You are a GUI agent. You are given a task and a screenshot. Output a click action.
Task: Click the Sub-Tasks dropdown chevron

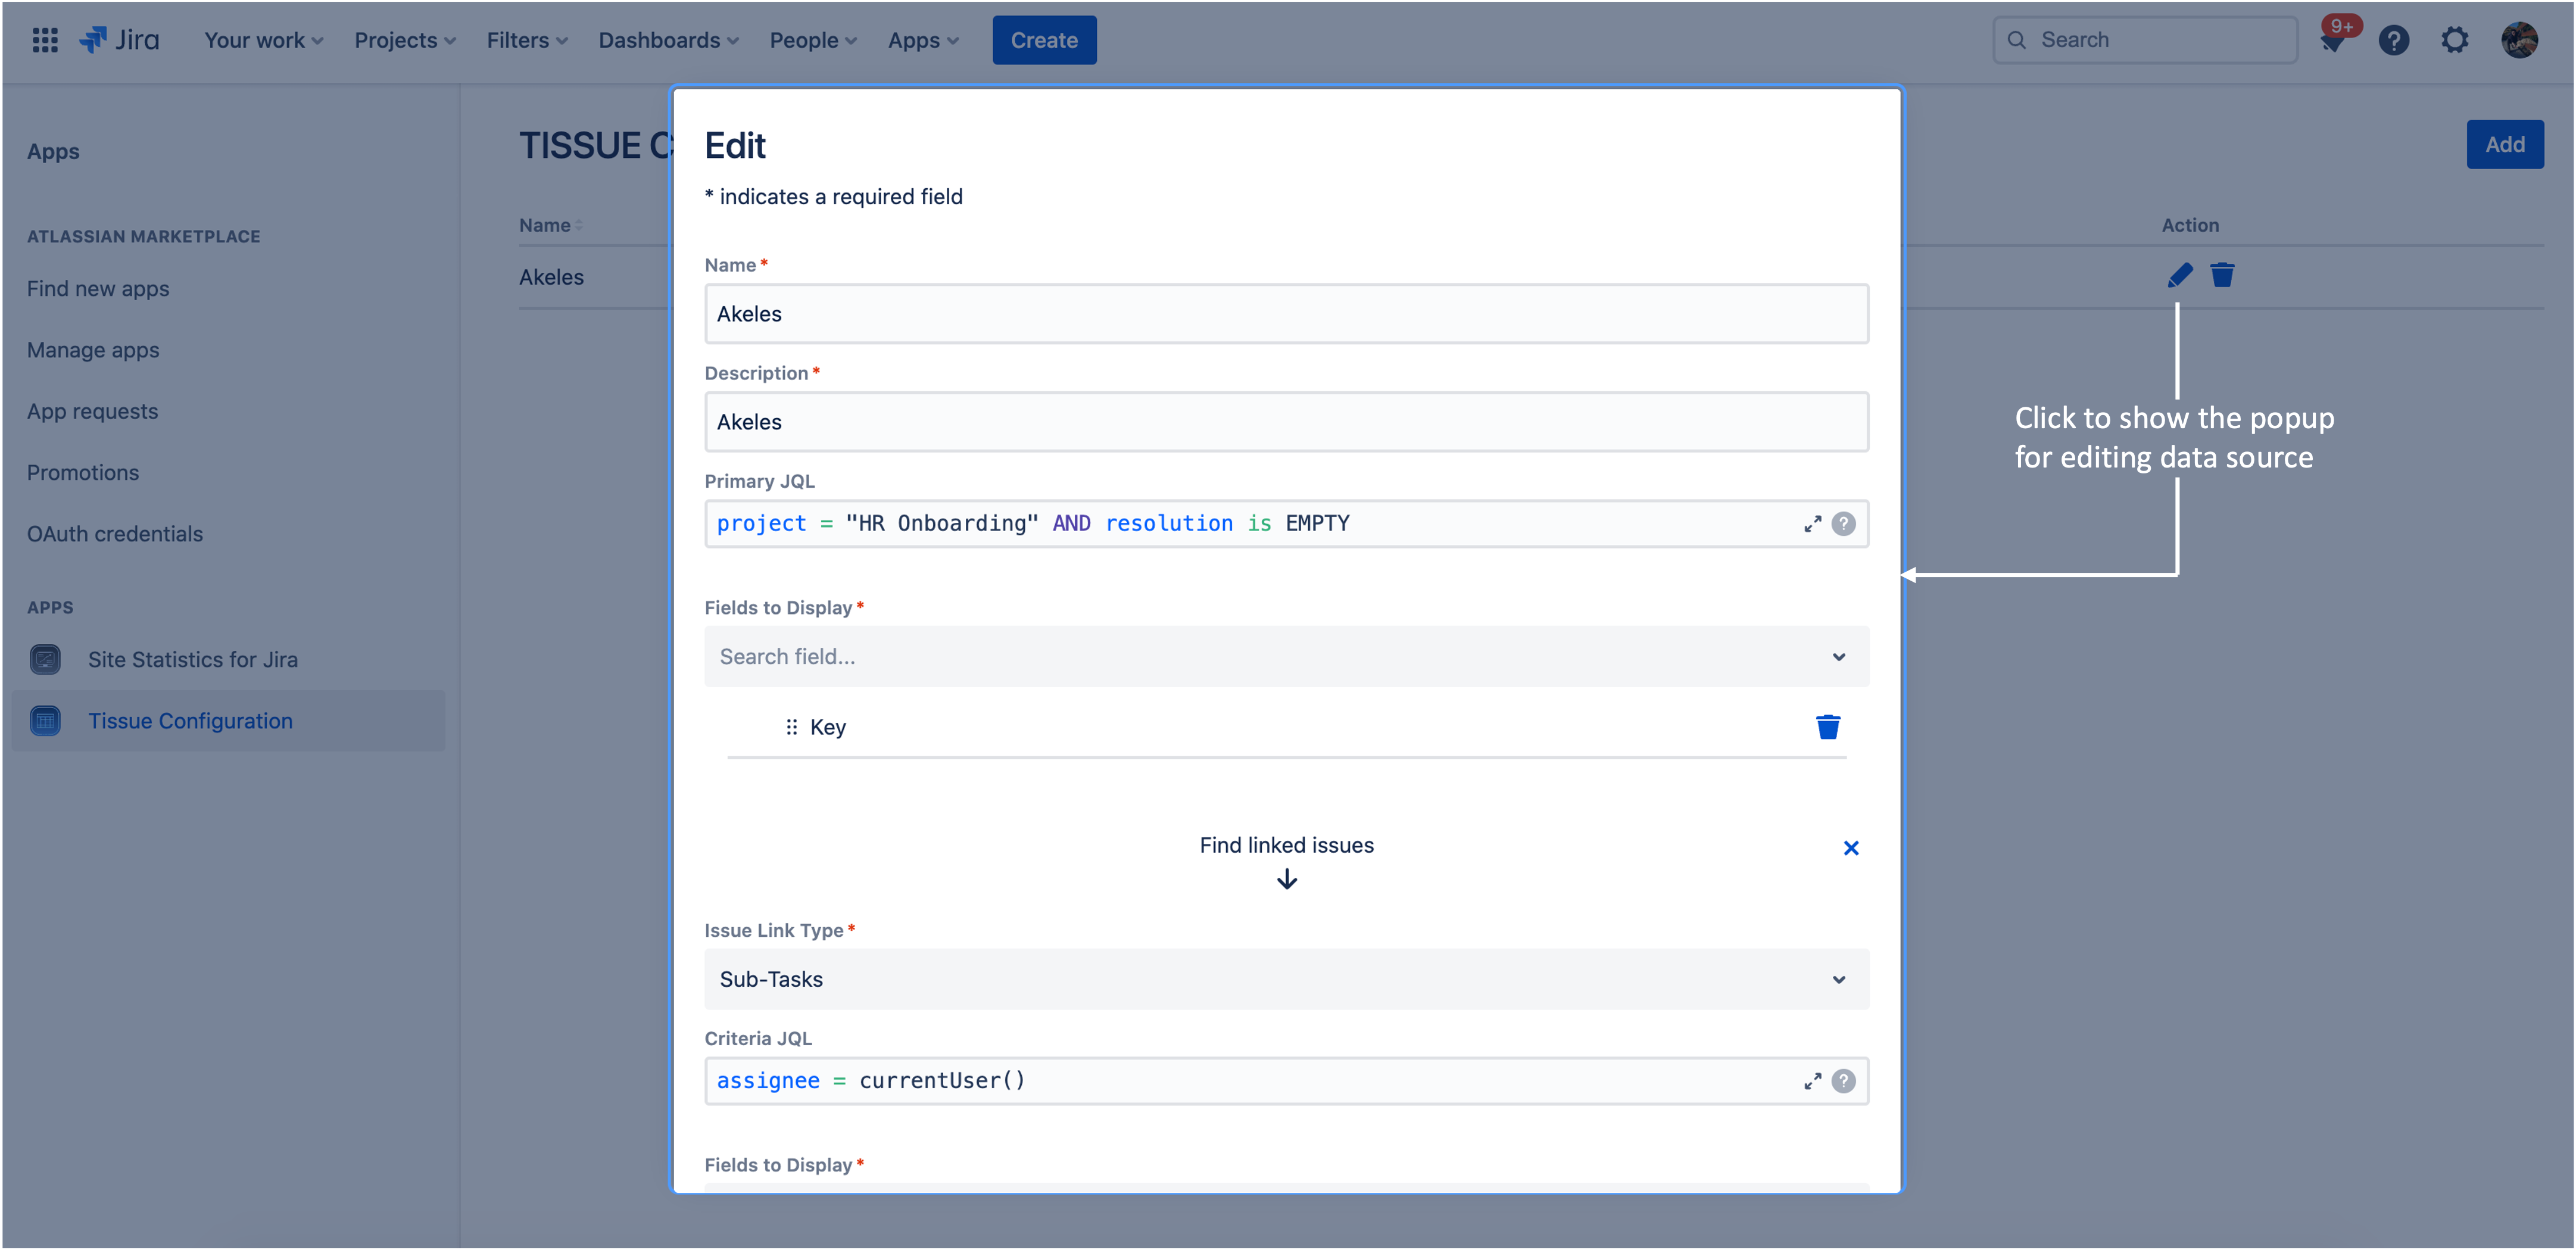coord(1839,980)
